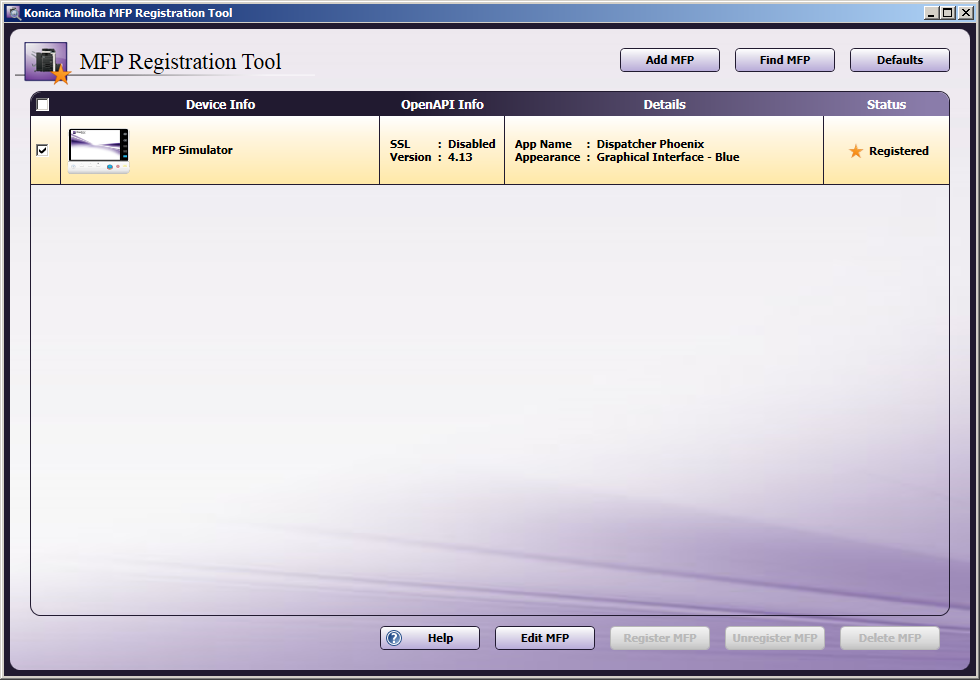Click the title bar application icon
The width and height of the screenshot is (980, 680).
[x=13, y=12]
